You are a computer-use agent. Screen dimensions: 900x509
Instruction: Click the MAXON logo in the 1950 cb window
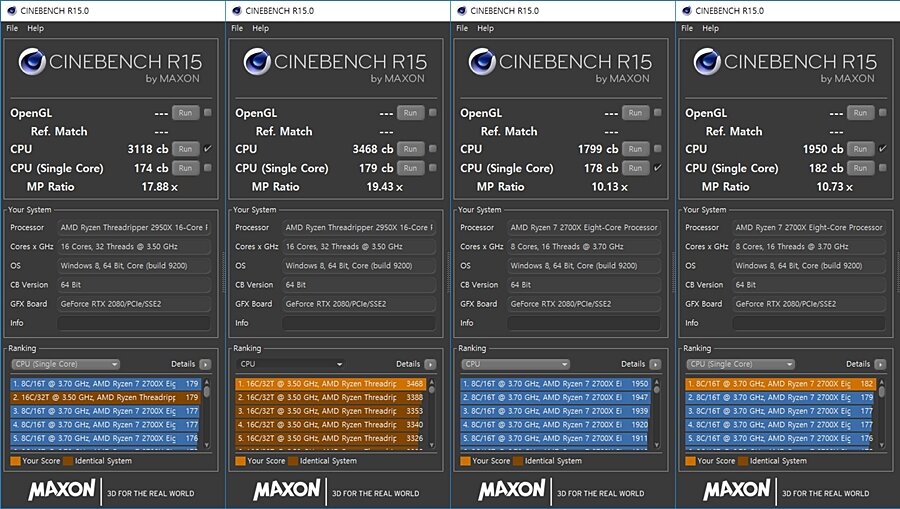736,490
